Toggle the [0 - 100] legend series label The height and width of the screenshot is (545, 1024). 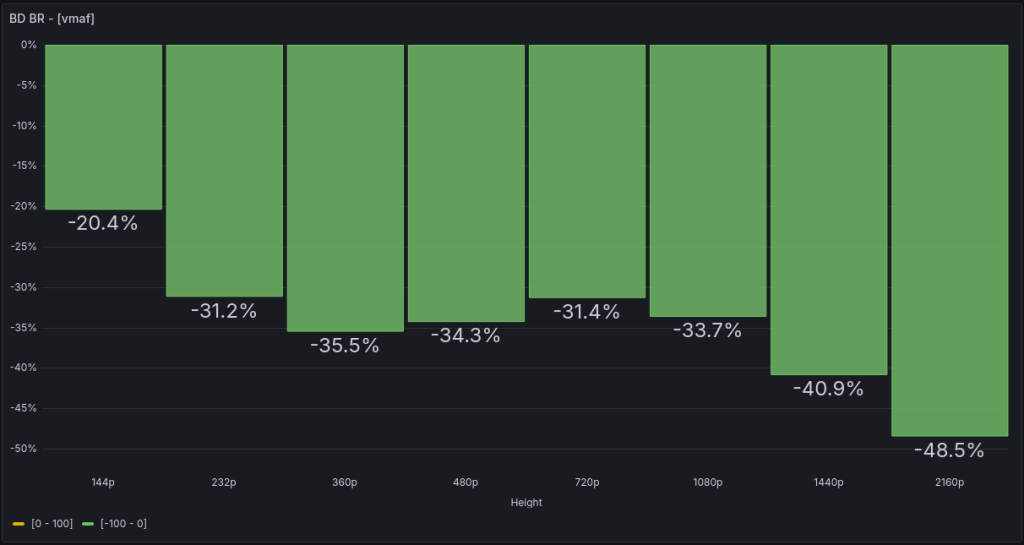52,524
